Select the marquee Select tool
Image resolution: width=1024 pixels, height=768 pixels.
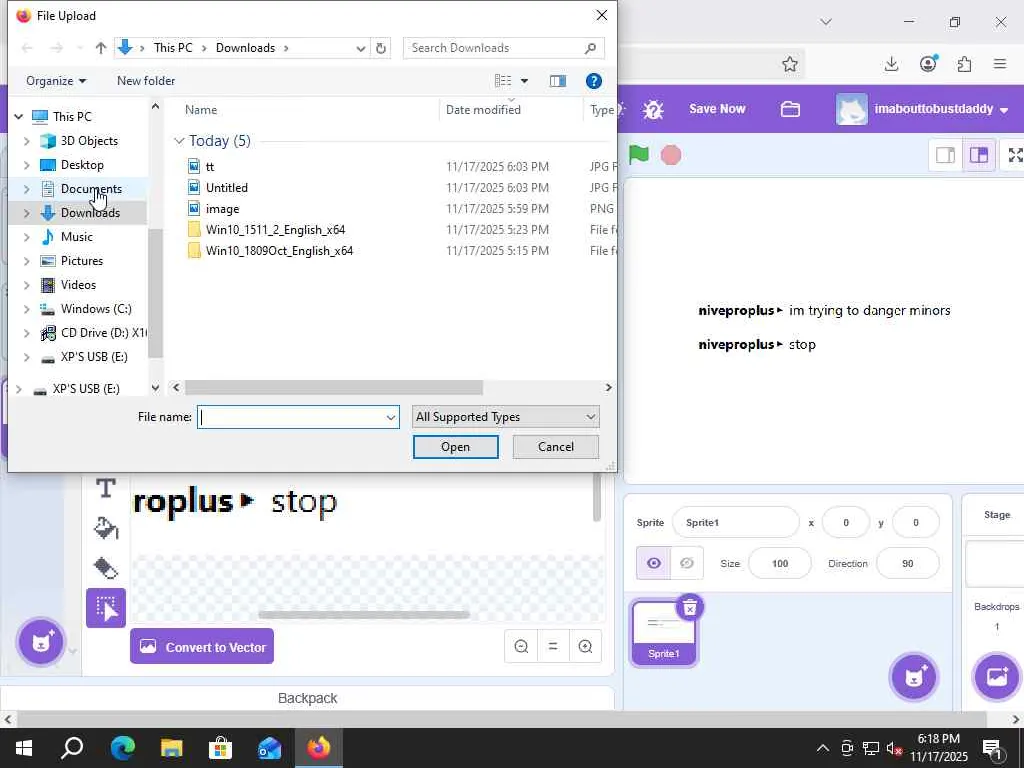tap(106, 608)
